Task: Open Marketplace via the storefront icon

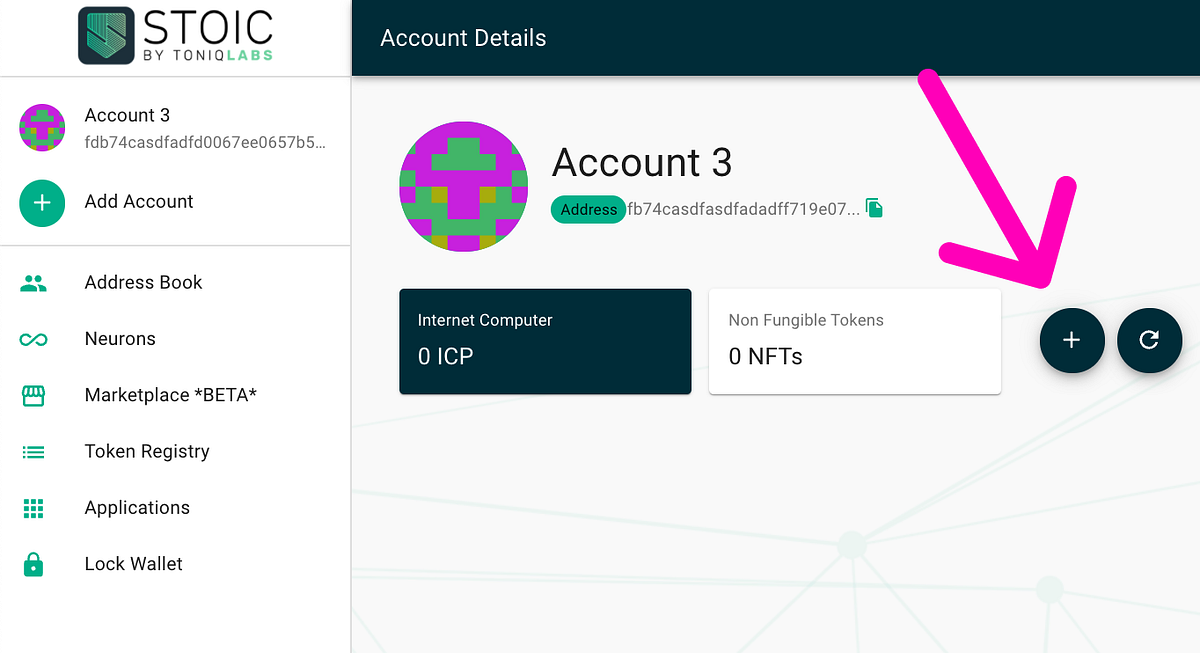Action: 33,394
